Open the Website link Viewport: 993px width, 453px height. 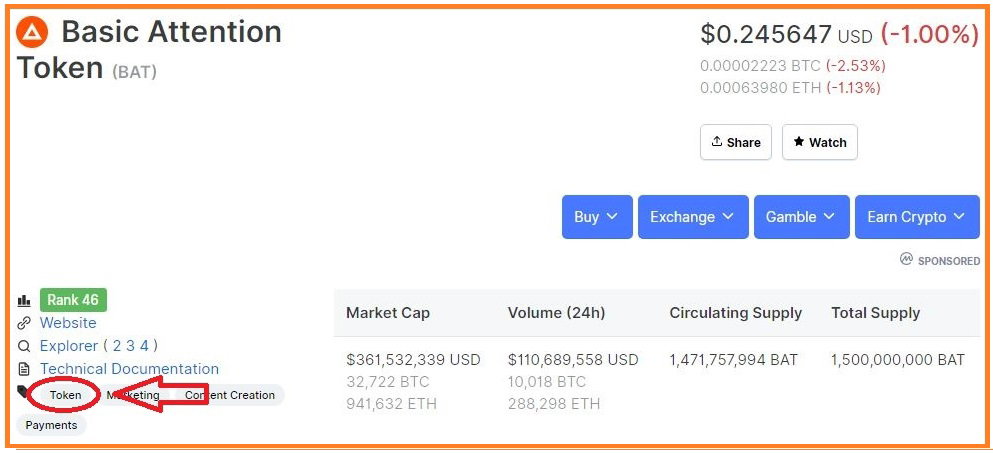pos(68,323)
